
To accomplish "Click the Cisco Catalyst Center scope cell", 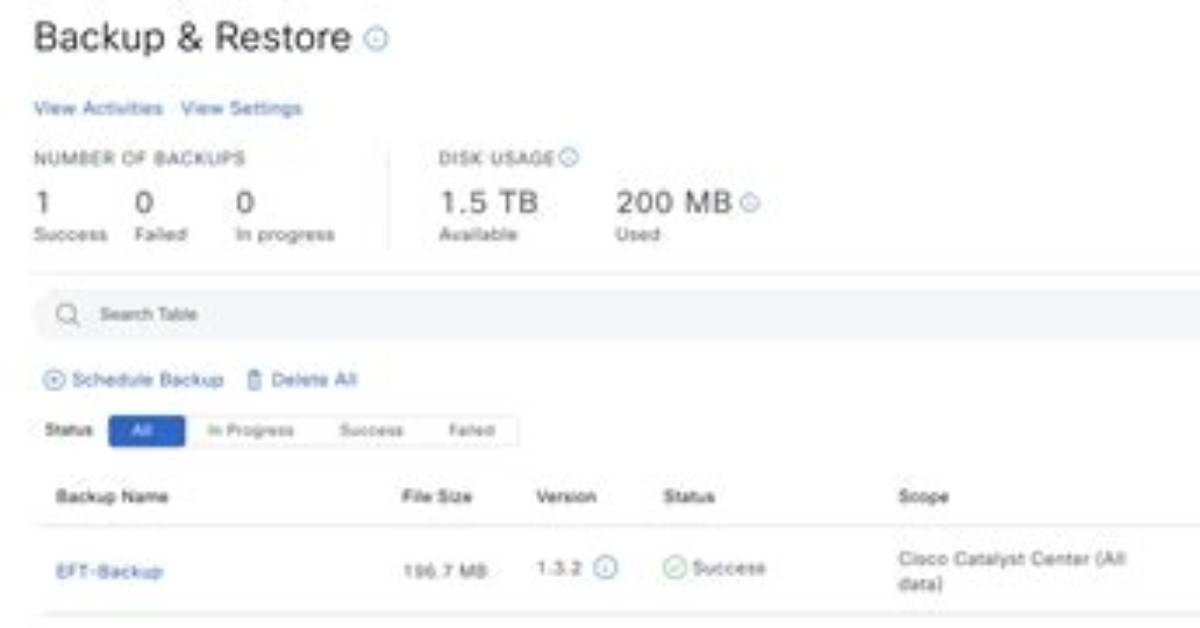I will pyautogui.click(x=1013, y=569).
